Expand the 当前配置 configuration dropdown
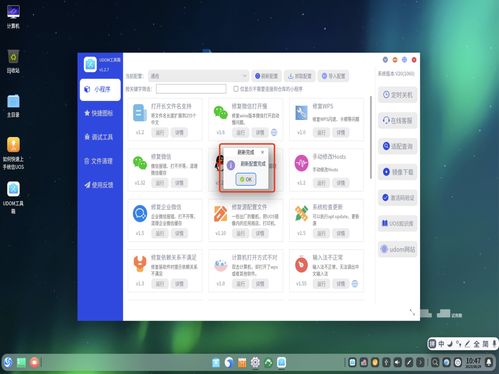Image resolution: width=499 pixels, height=374 pixels. coord(198,76)
